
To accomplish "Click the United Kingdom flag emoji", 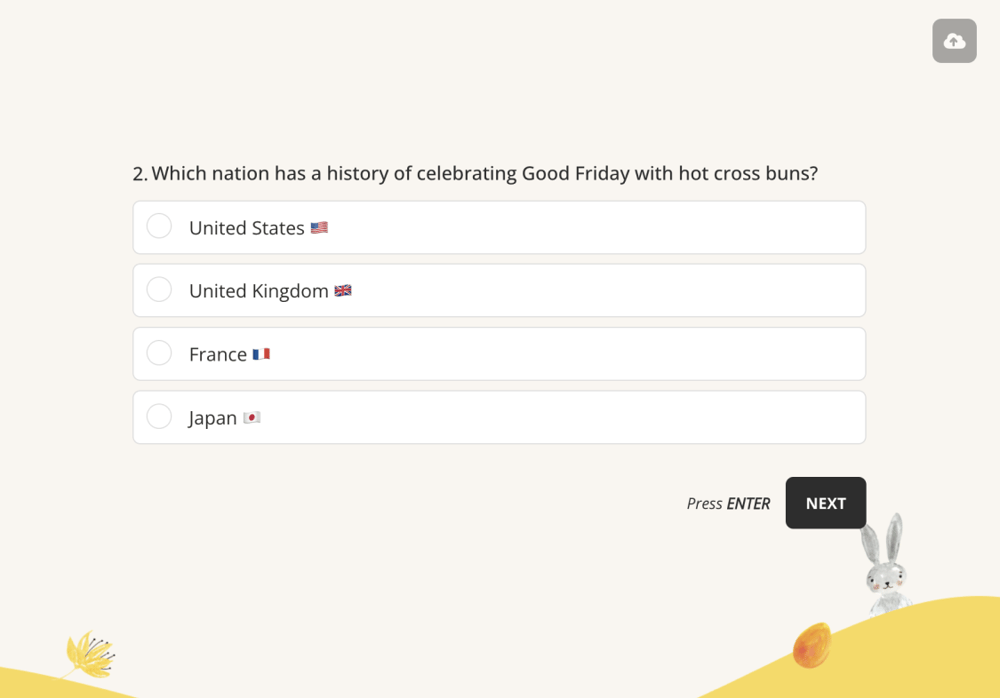I will click(x=343, y=291).
